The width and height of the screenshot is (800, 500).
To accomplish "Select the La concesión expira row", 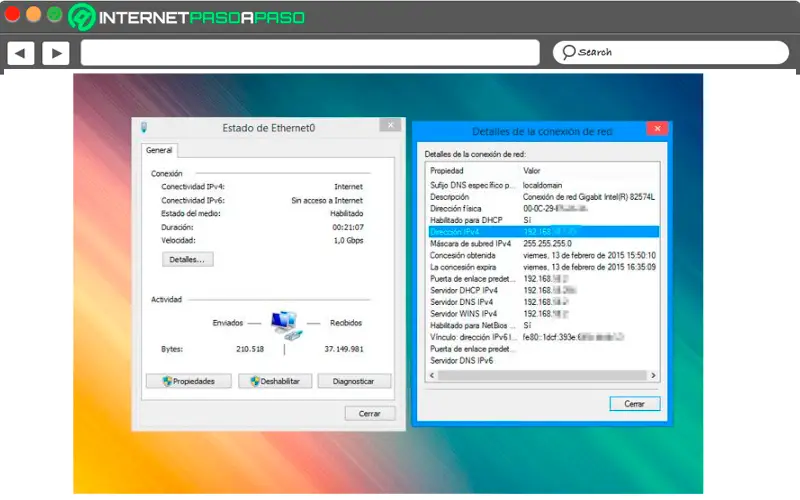I will 543,267.
